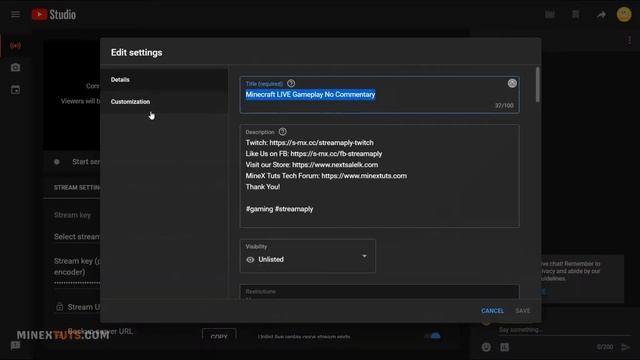Click the Copy button behind the dialog
640x360 pixels.
tap(219, 336)
